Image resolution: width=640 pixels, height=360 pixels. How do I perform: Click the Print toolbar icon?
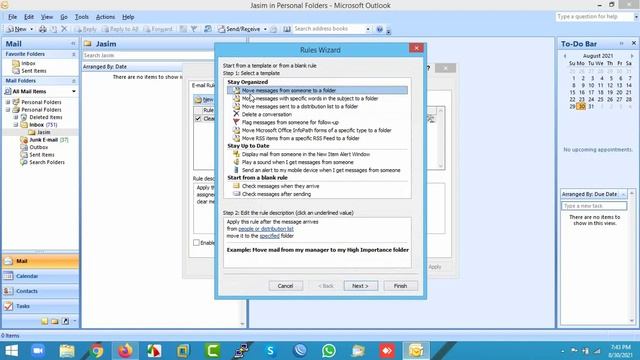tap(42, 29)
